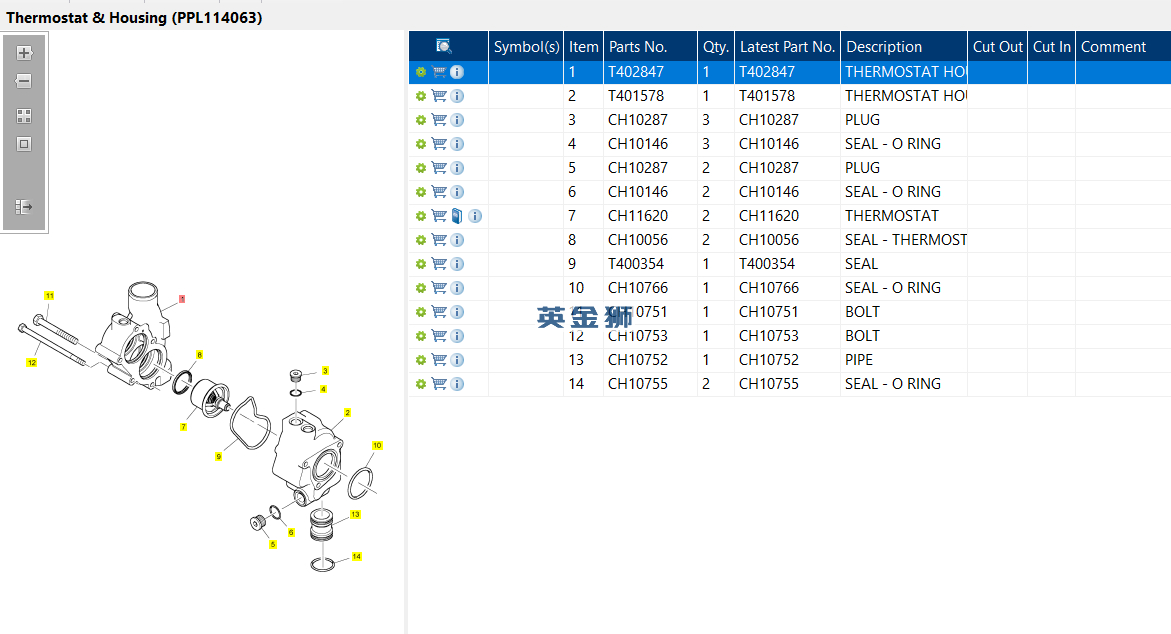Open the table search icon in header
Image resolution: width=1171 pixels, height=634 pixels.
(x=444, y=46)
